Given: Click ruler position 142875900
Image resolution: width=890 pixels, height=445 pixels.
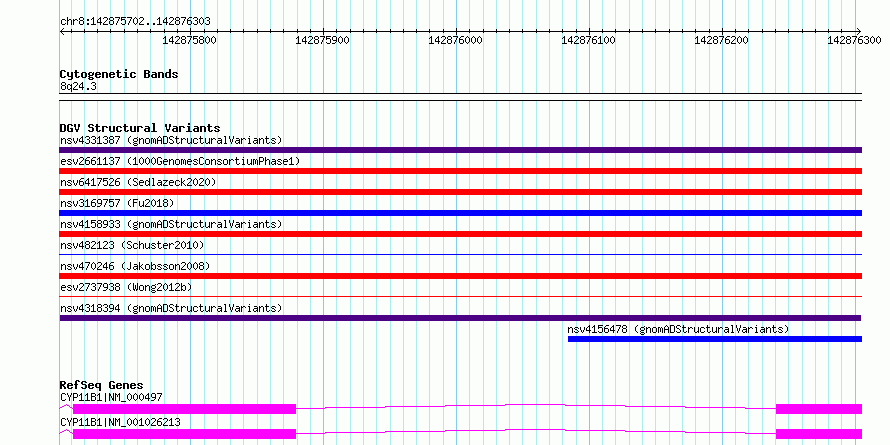Looking at the screenshot, I should click(322, 40).
